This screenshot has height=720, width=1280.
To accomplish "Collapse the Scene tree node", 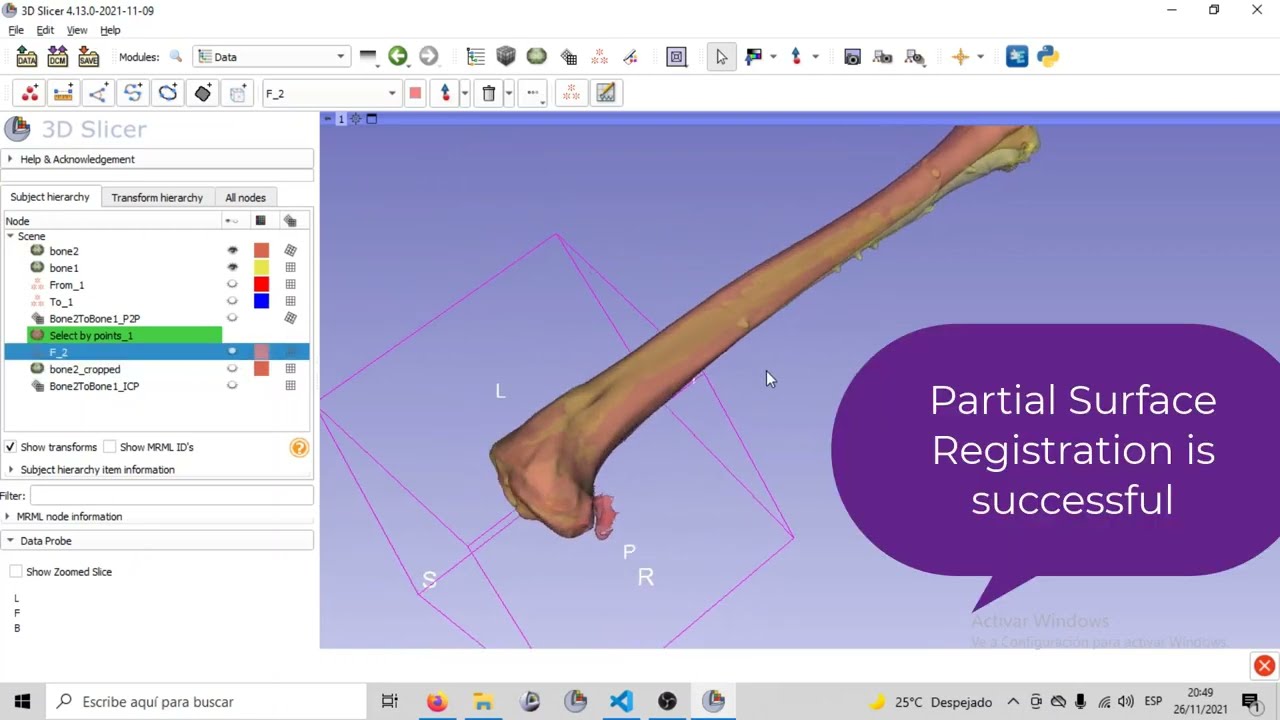I will [10, 236].
